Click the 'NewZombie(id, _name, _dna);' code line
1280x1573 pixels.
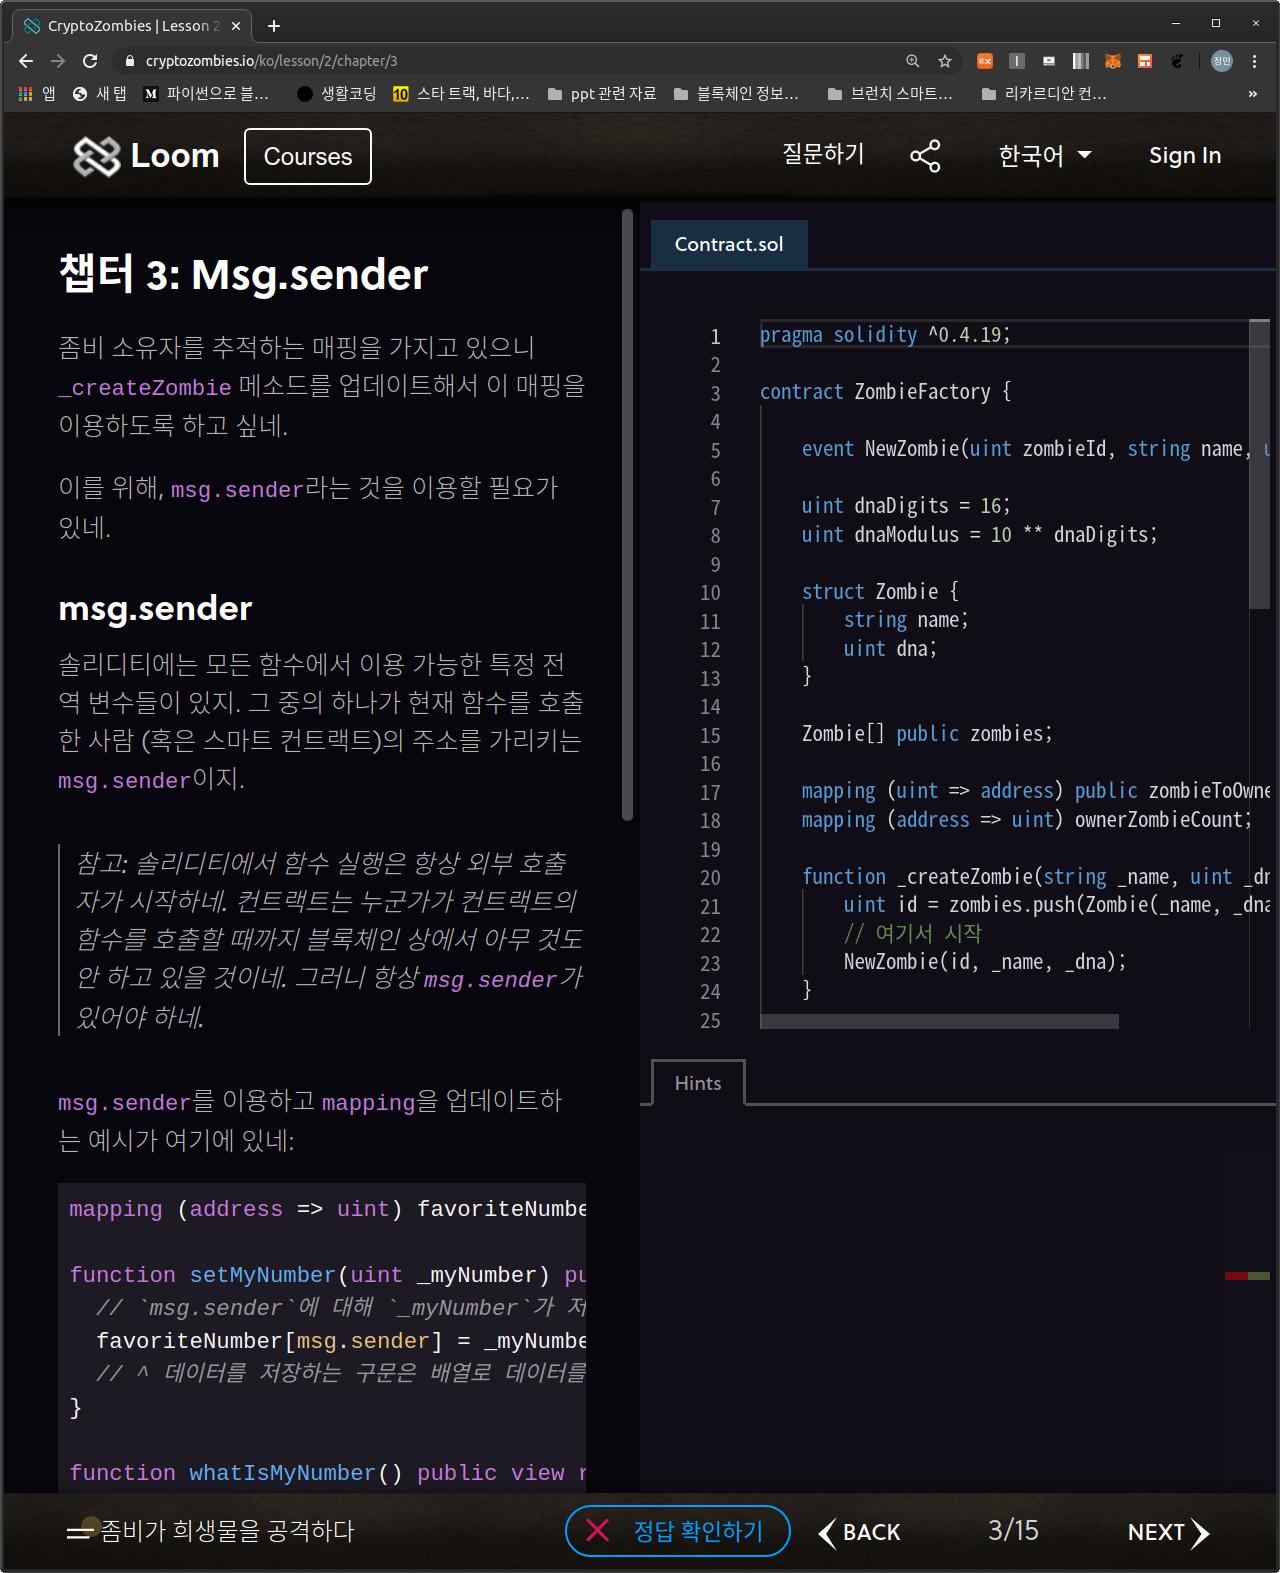click(x=985, y=961)
